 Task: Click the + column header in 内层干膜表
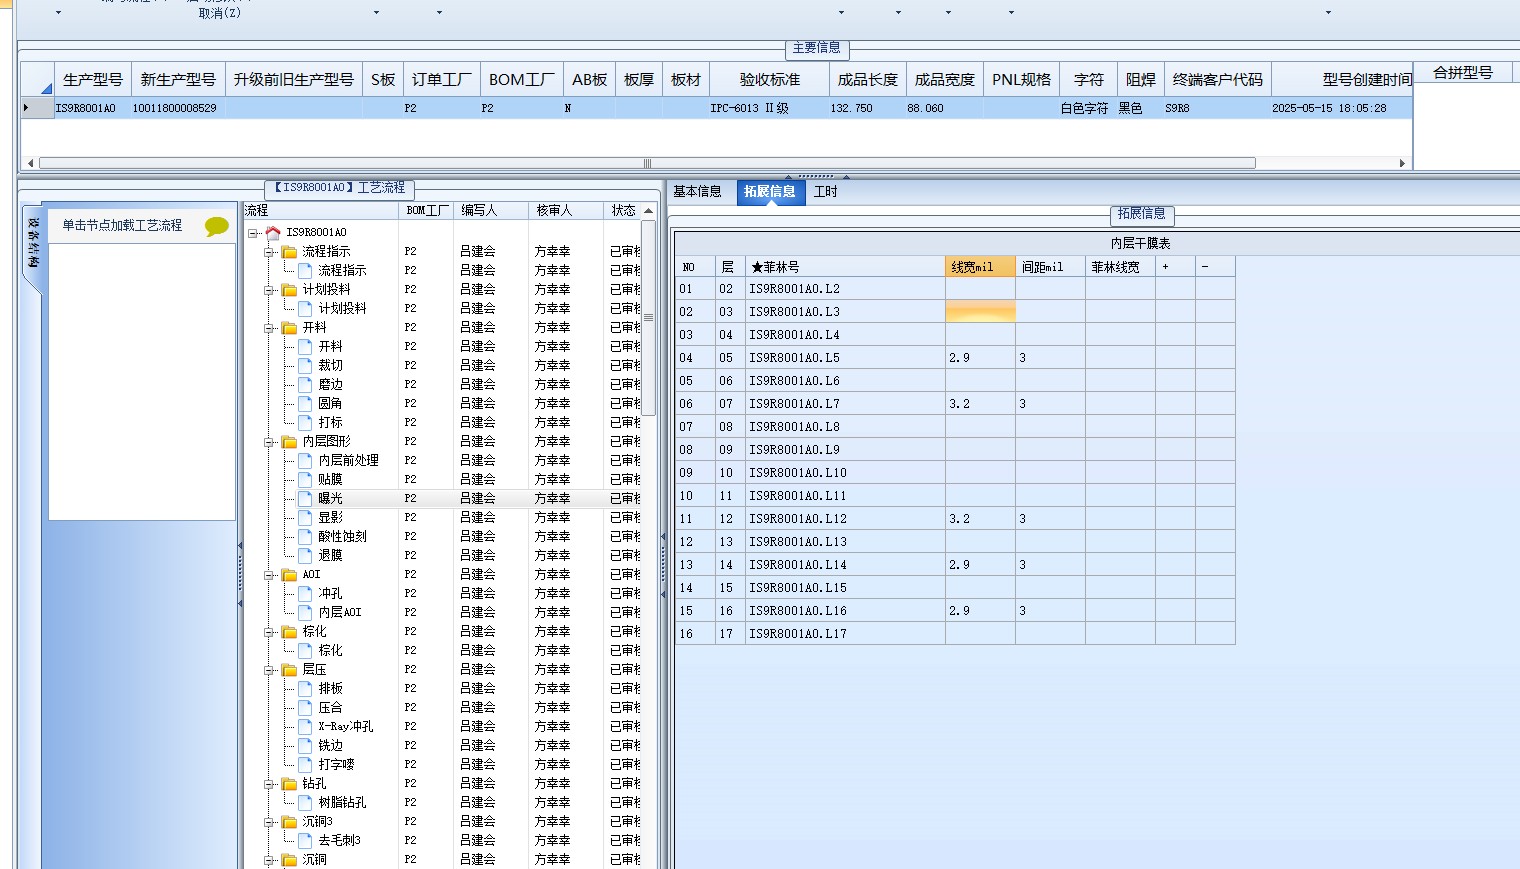1175,267
